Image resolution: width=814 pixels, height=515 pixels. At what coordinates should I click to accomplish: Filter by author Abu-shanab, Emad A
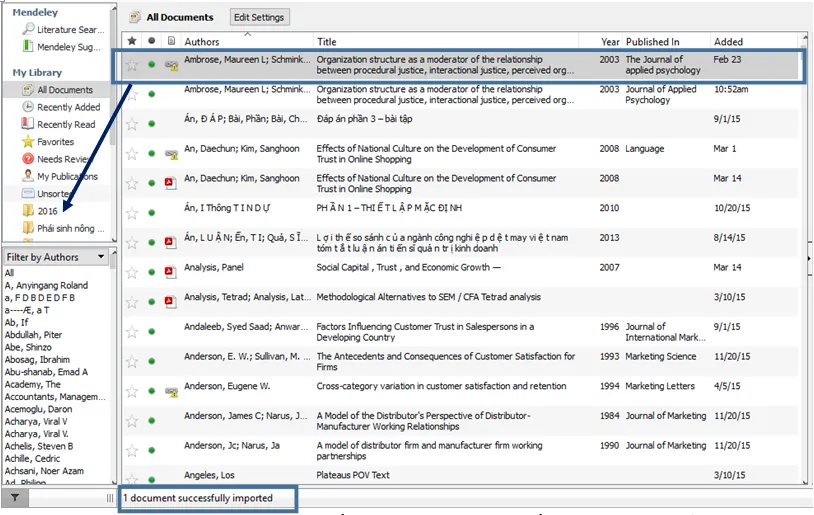pyautogui.click(x=46, y=372)
